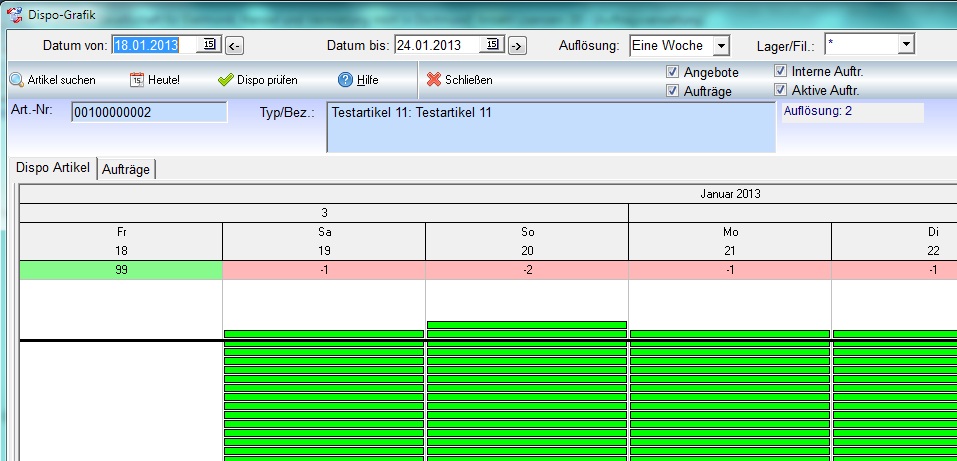
Task: Select the So 20 day column header
Action: click(527, 241)
